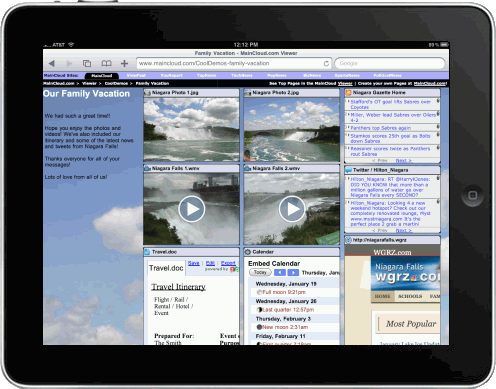Open the bookmarks book icon
Screen dimensions: 496x389
coord(106,63)
